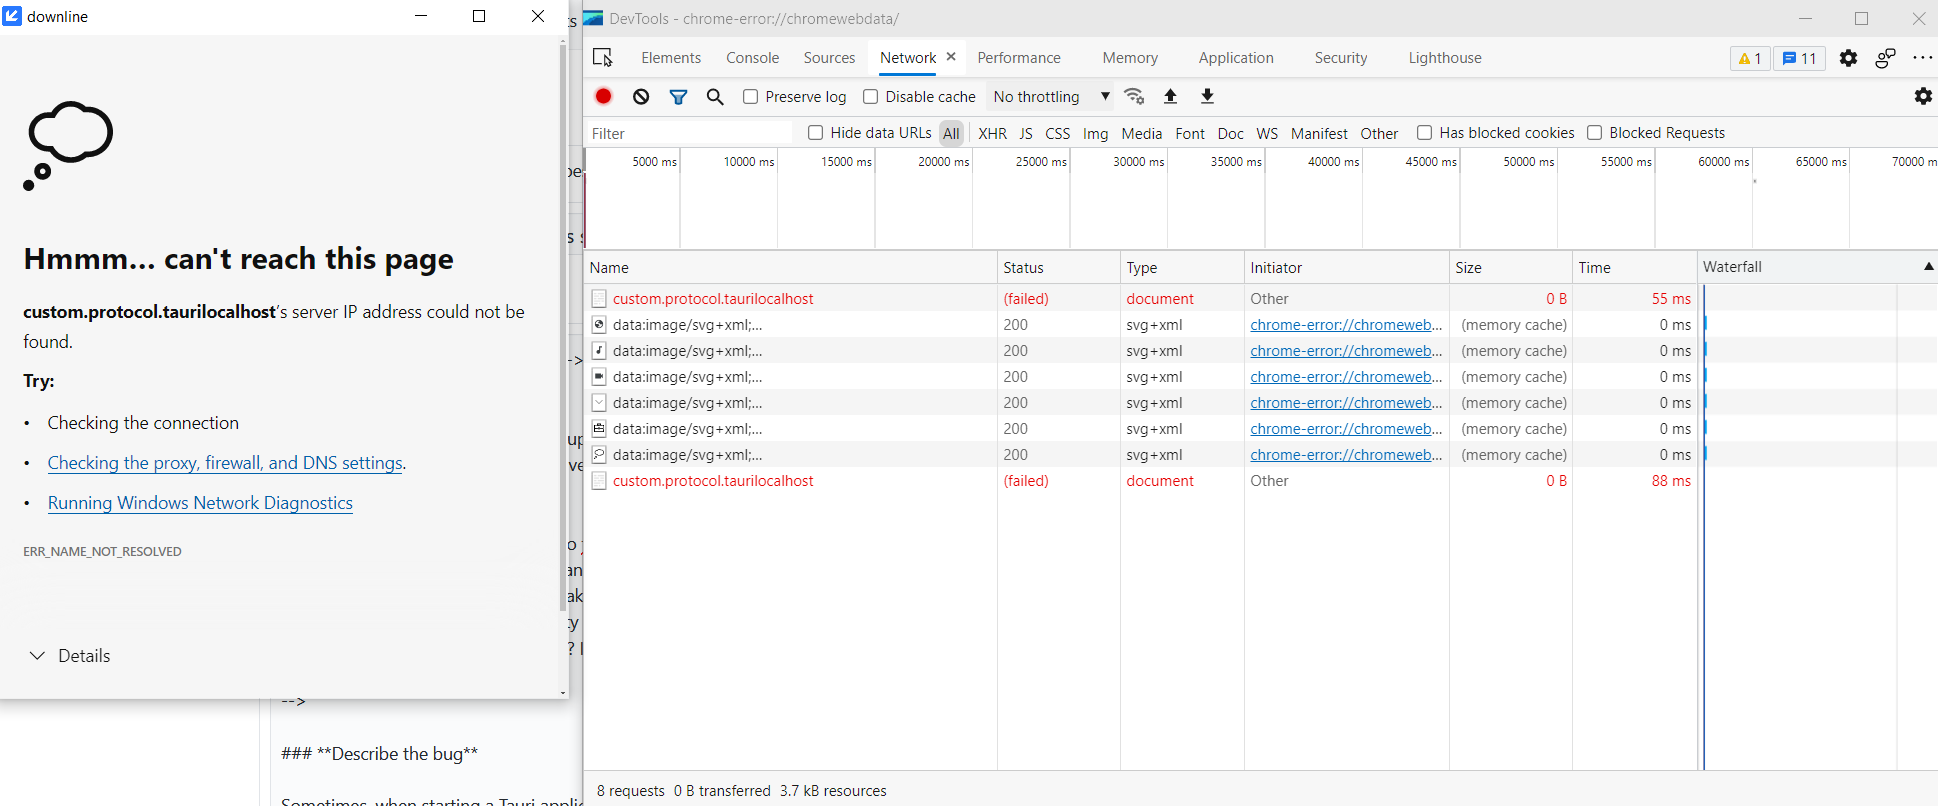Click first chrome-error://chromeweb... initiator link

[x=1346, y=325]
